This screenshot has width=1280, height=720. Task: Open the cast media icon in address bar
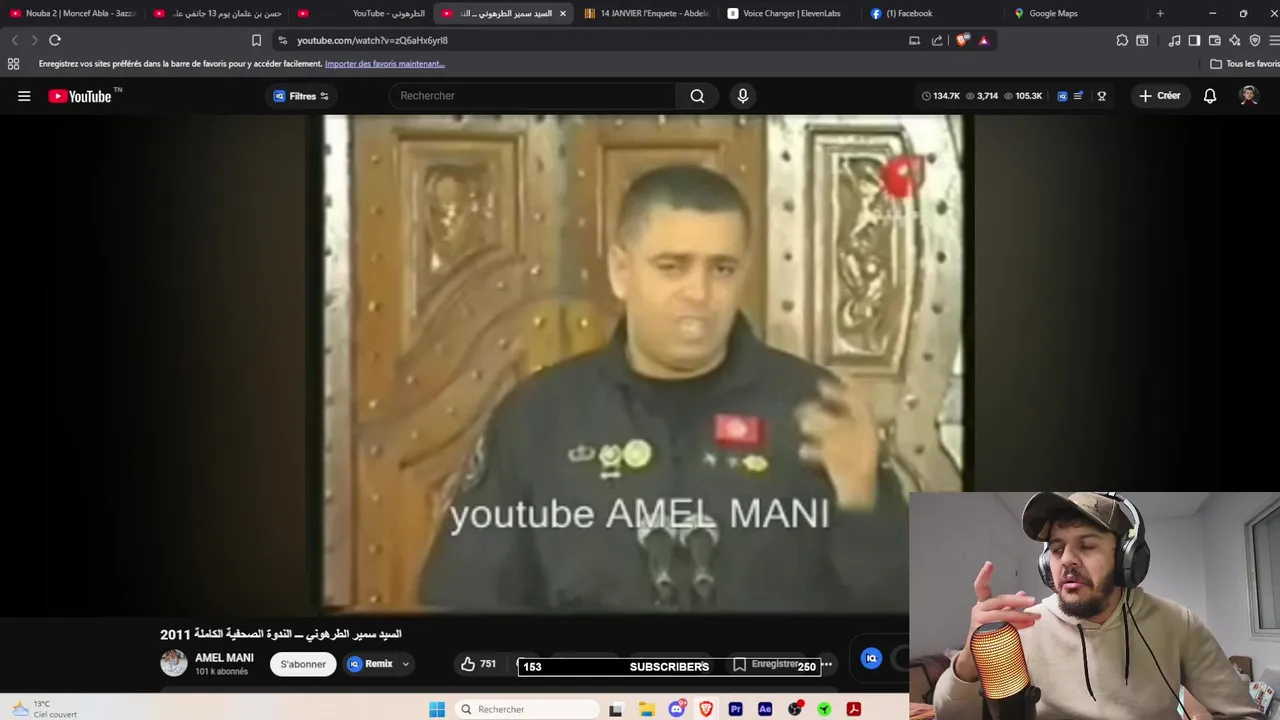[914, 40]
